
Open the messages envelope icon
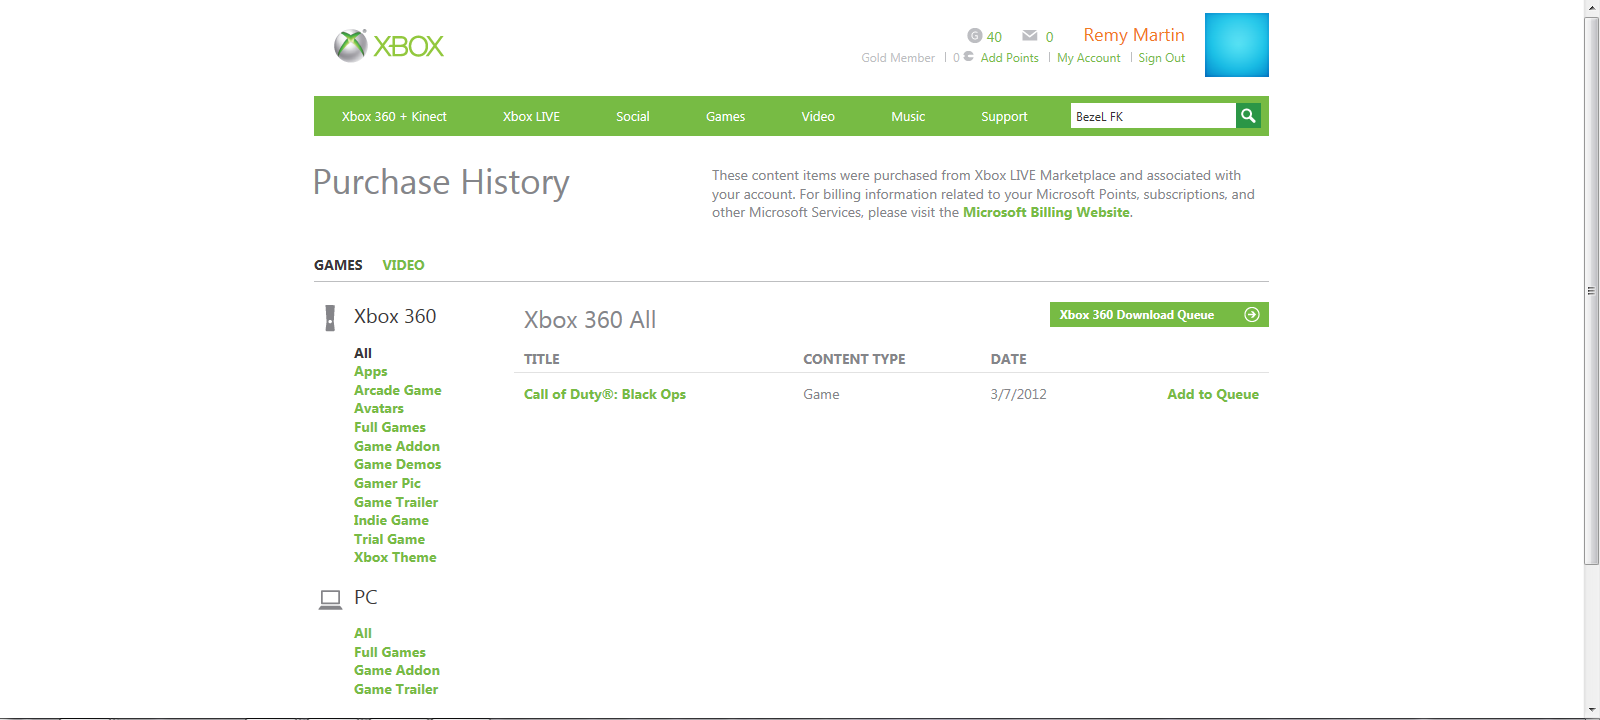pyautogui.click(x=1030, y=36)
